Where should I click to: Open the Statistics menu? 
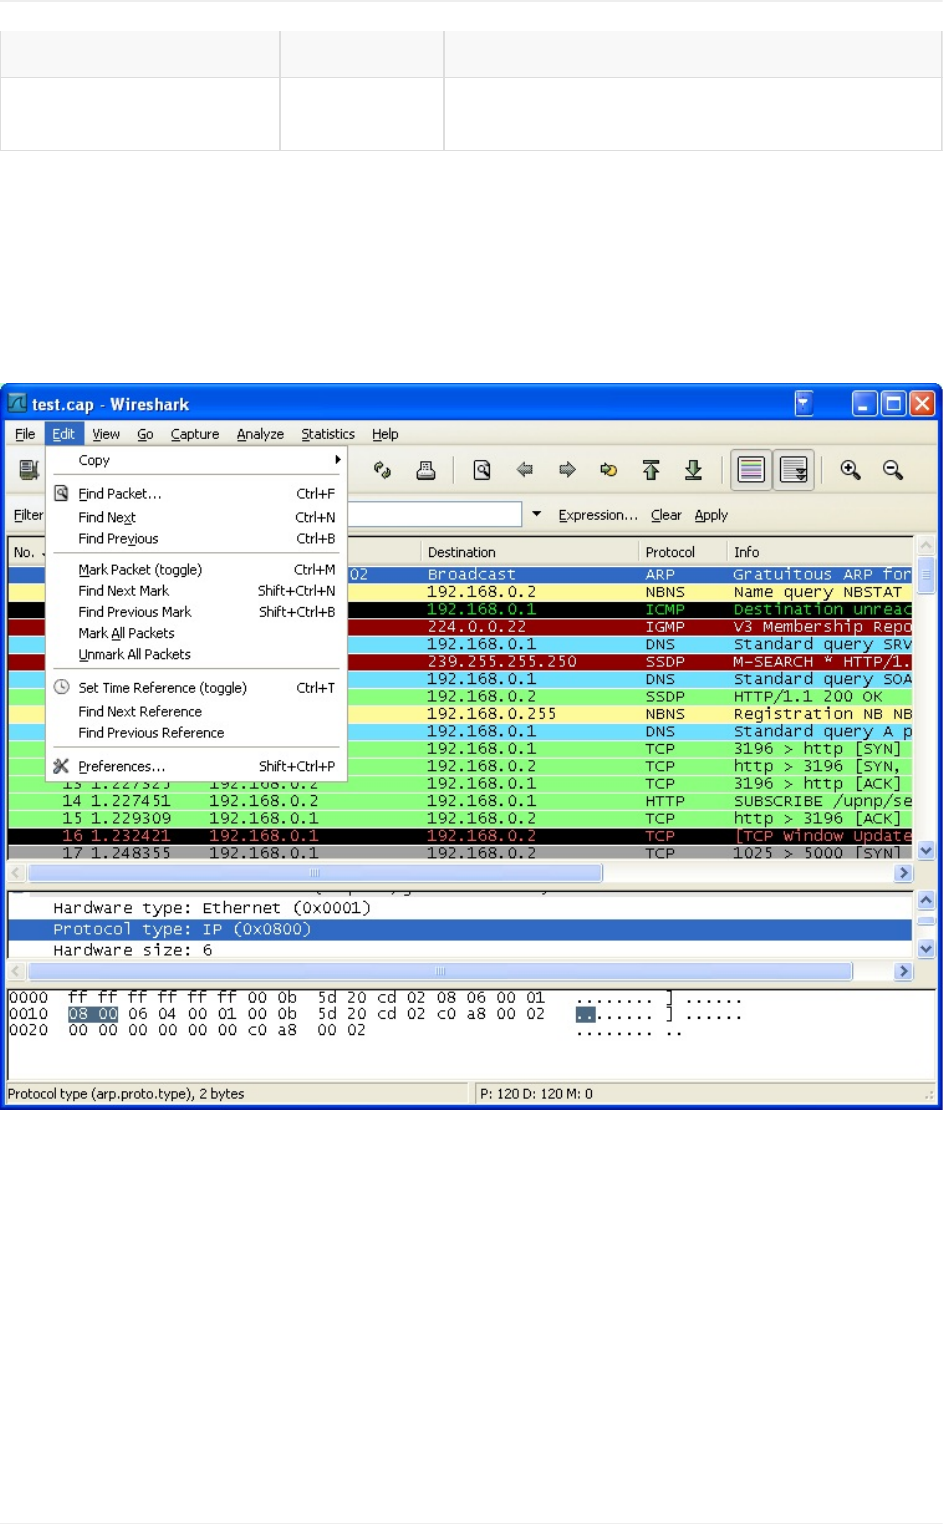click(328, 434)
